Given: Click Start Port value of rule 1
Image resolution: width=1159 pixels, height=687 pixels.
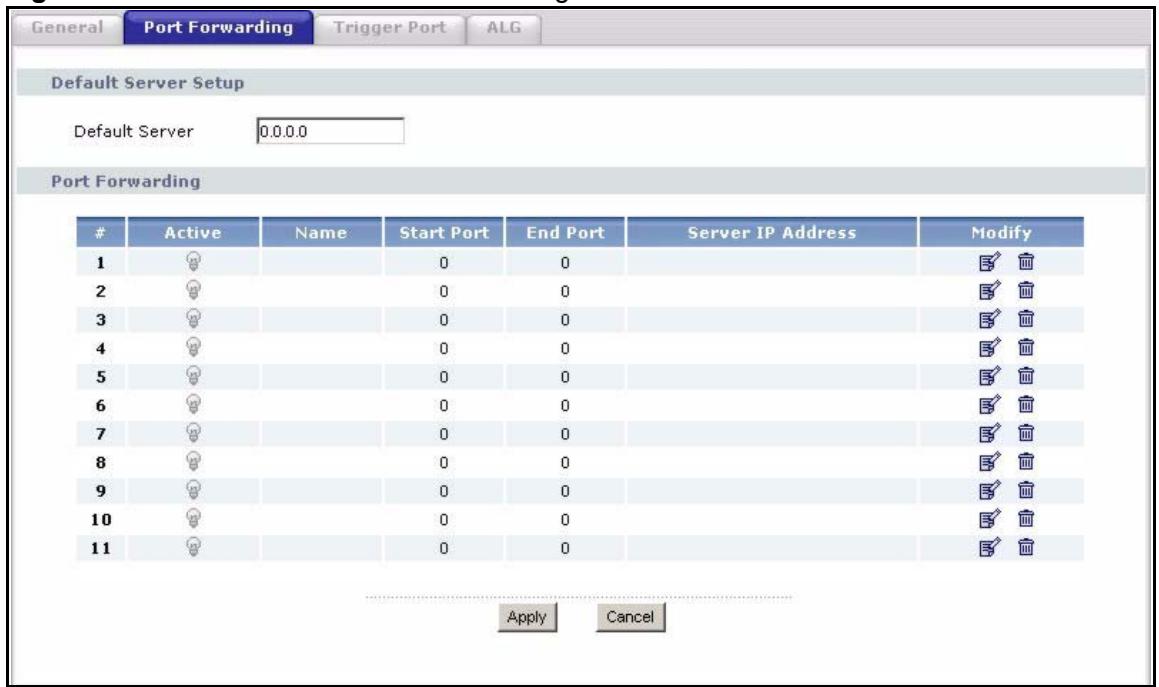Looking at the screenshot, I should 443,263.
